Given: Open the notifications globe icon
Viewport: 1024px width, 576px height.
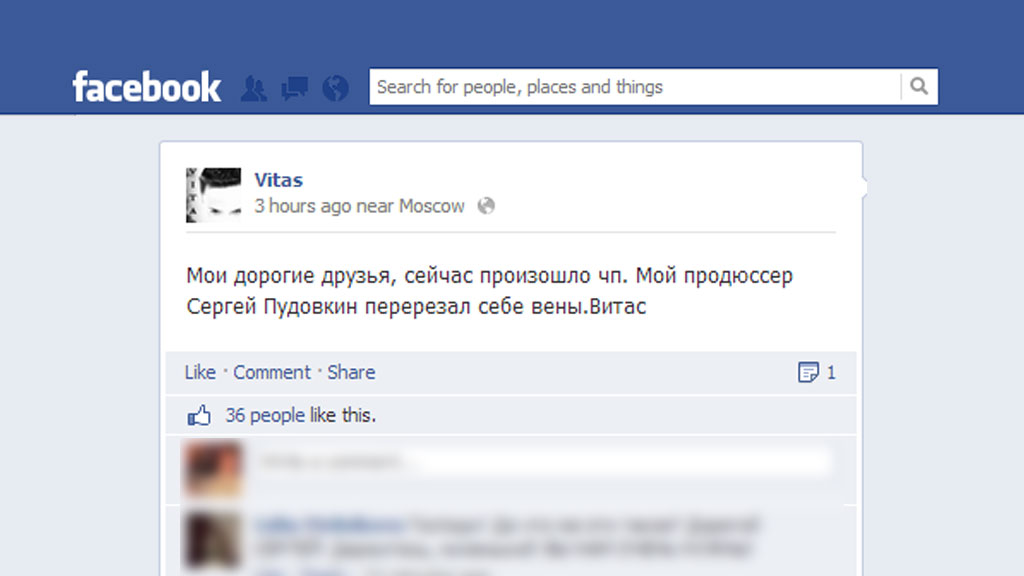Looking at the screenshot, I should tap(336, 88).
